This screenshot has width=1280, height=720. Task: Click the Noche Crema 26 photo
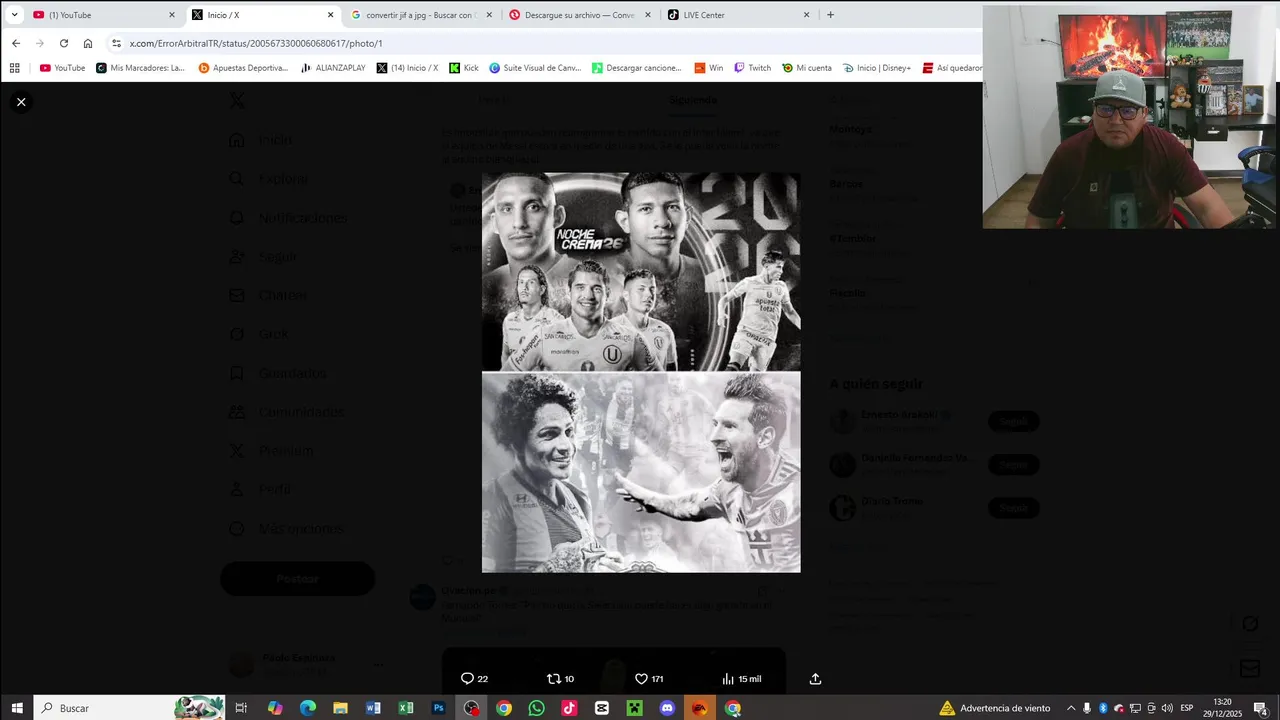point(641,271)
